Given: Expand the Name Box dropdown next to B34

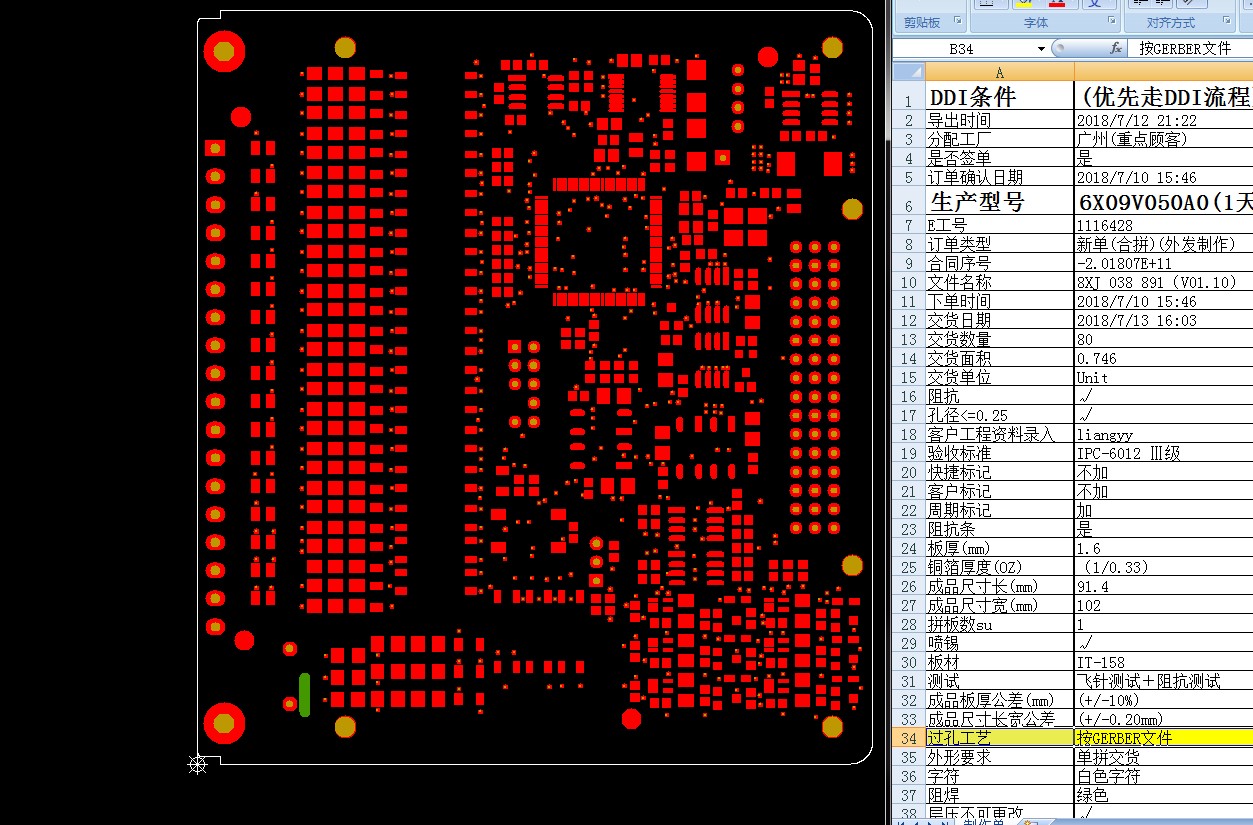Looking at the screenshot, I should (x=1042, y=48).
